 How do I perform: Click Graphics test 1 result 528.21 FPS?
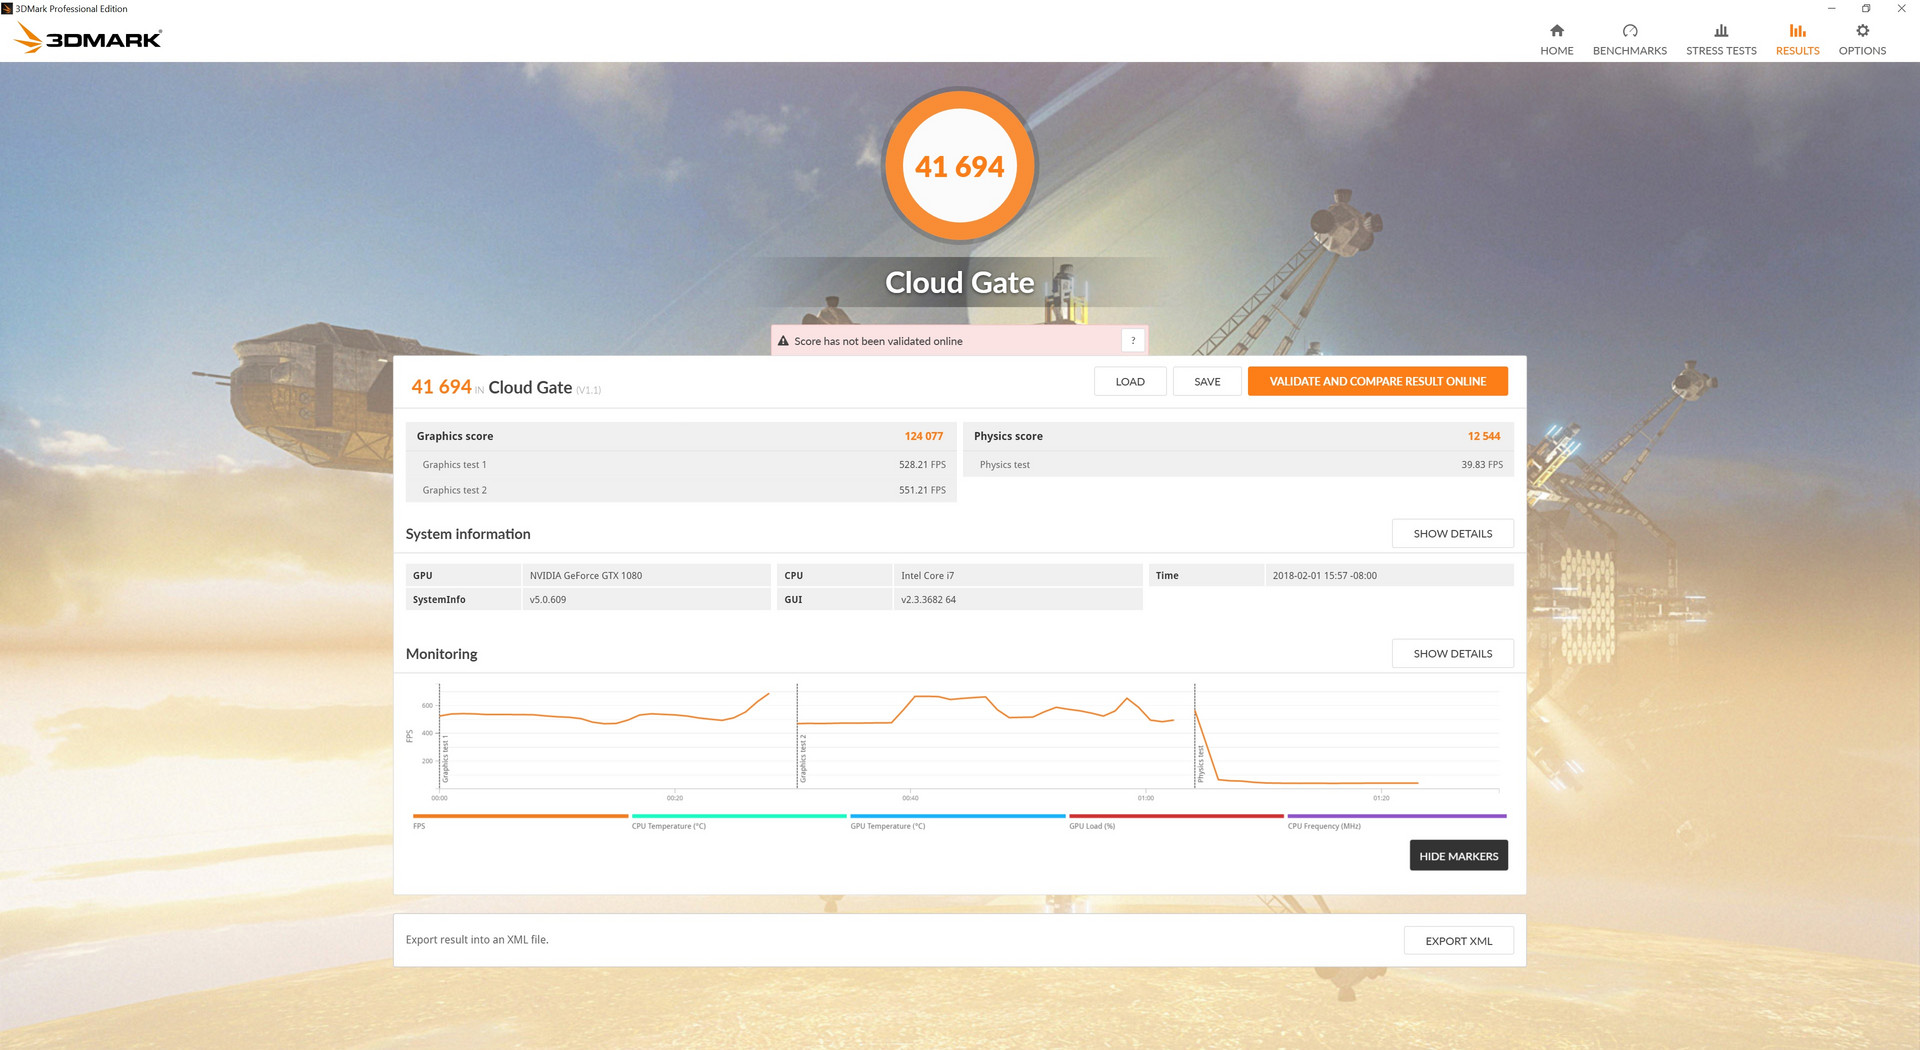coord(922,465)
